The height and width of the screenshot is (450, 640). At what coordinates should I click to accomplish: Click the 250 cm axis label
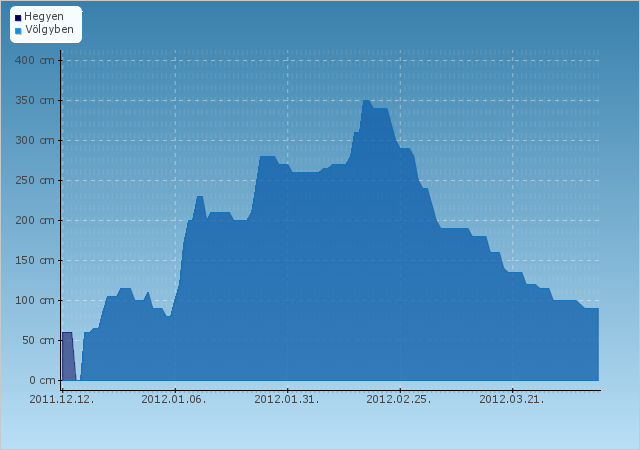click(x=35, y=180)
